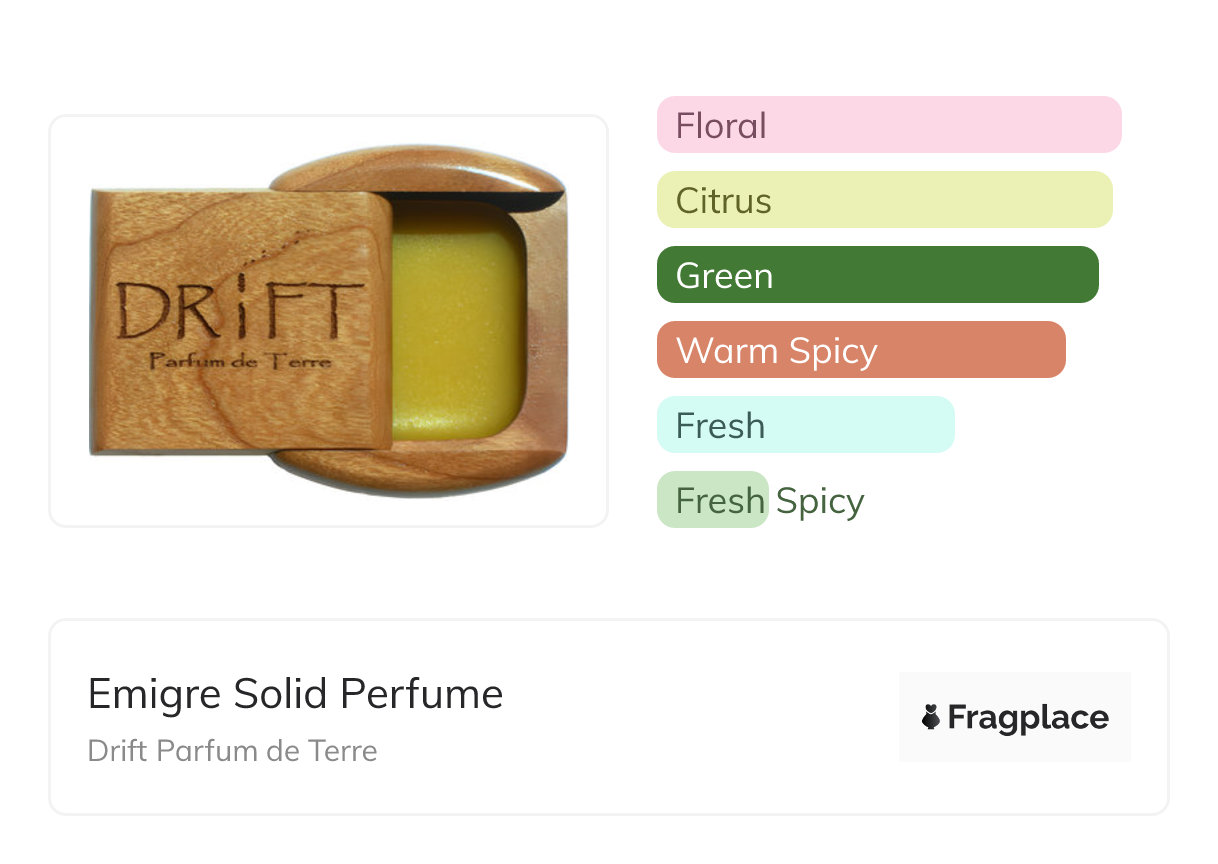Open the 'Drift Parfum de Terre' brand link
This screenshot has width=1218, height=864.
click(x=232, y=751)
